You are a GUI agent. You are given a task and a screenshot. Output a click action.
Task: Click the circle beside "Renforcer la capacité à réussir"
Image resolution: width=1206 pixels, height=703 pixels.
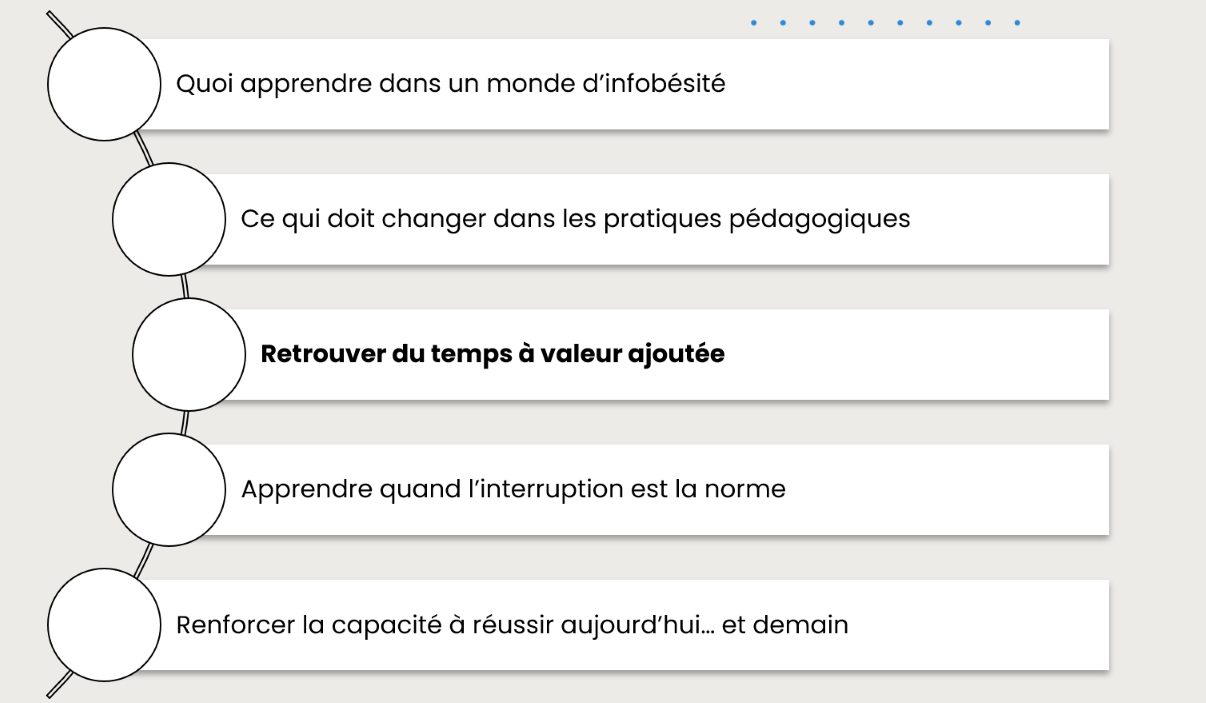104,625
